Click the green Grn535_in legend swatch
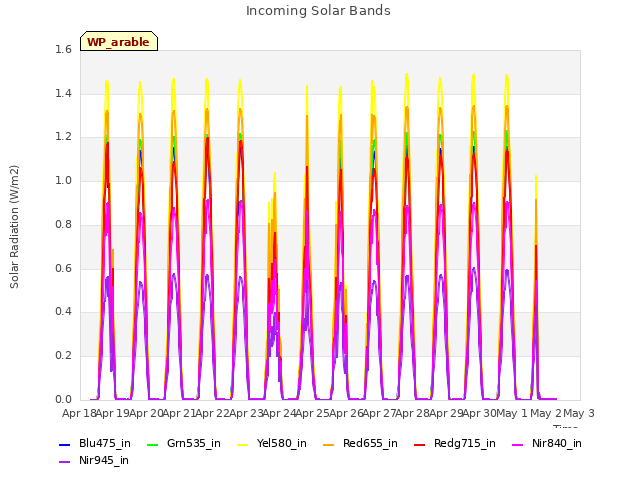Screen dimensions: 640x480 point(152,444)
